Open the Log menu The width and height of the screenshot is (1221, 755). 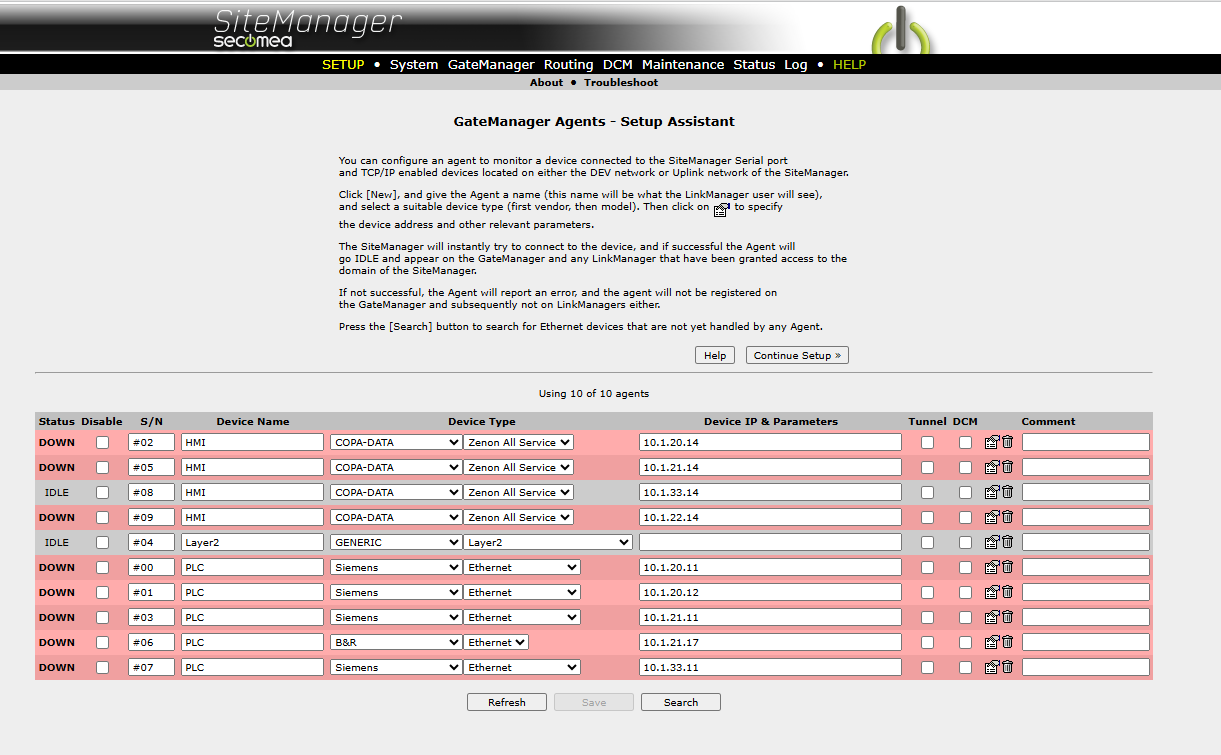(x=796, y=64)
